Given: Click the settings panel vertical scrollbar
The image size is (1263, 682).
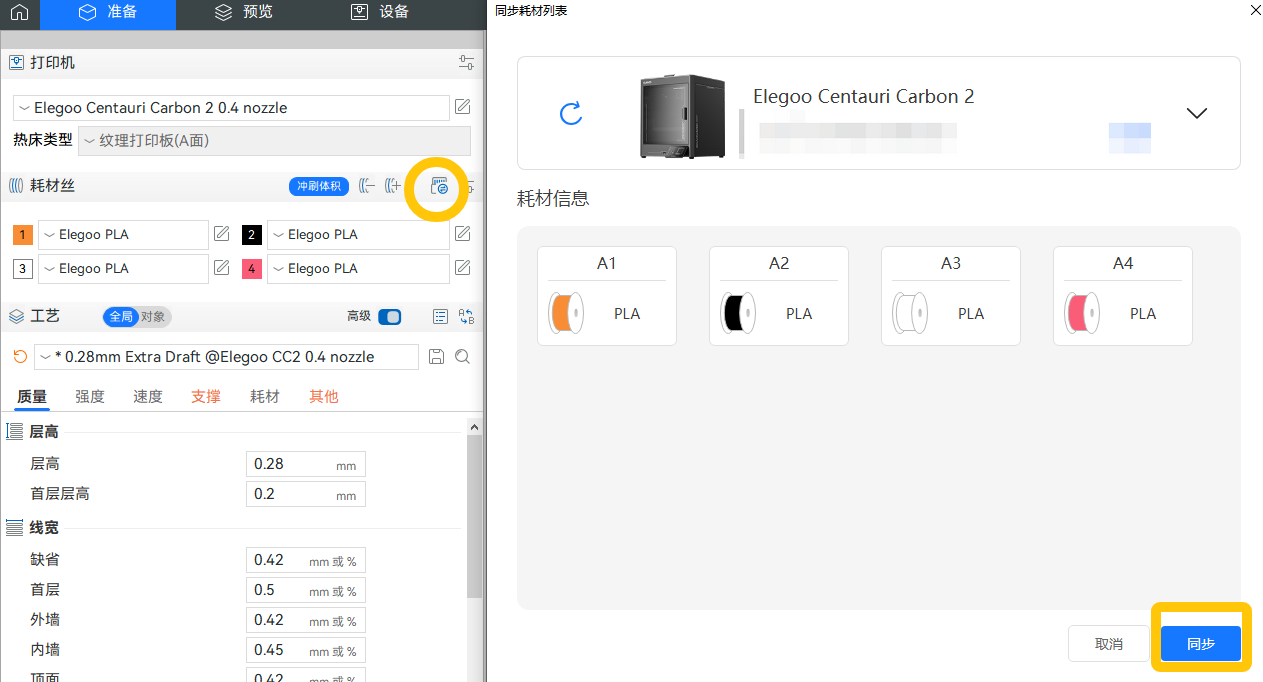Looking at the screenshot, I should [x=475, y=515].
